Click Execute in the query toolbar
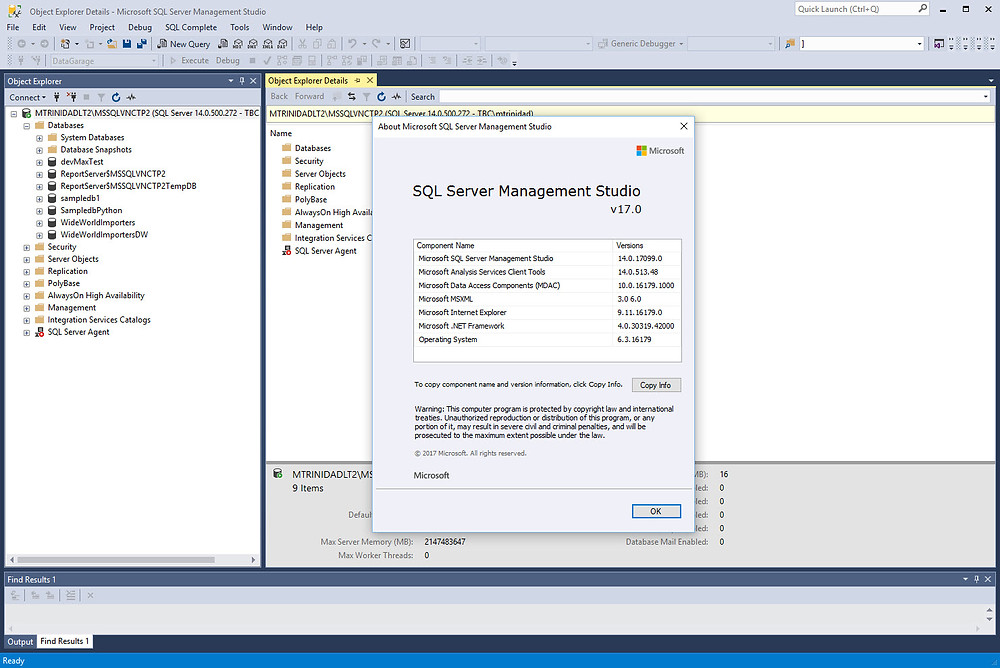The width and height of the screenshot is (1000, 668). [189, 61]
